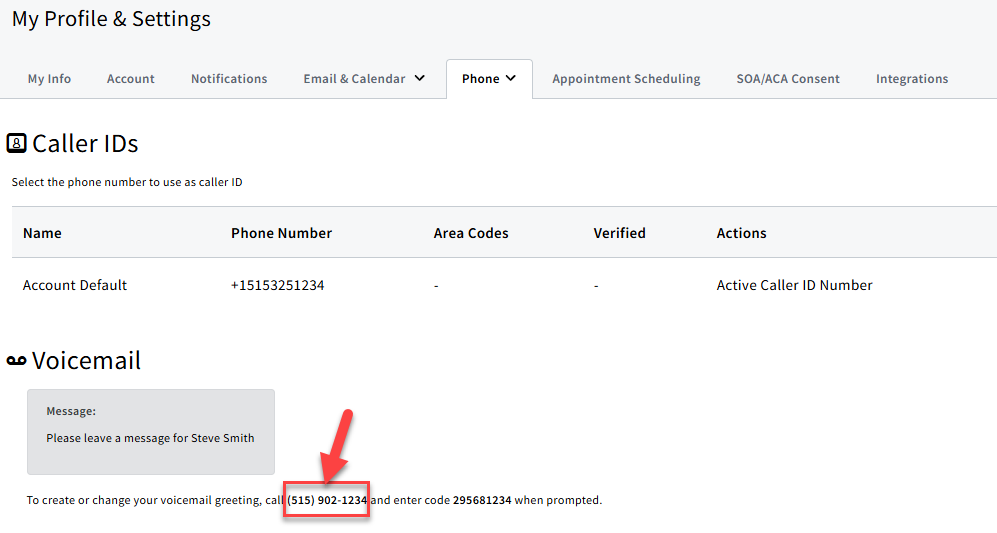Open the Notifications tab
The image size is (997, 533).
(229, 79)
